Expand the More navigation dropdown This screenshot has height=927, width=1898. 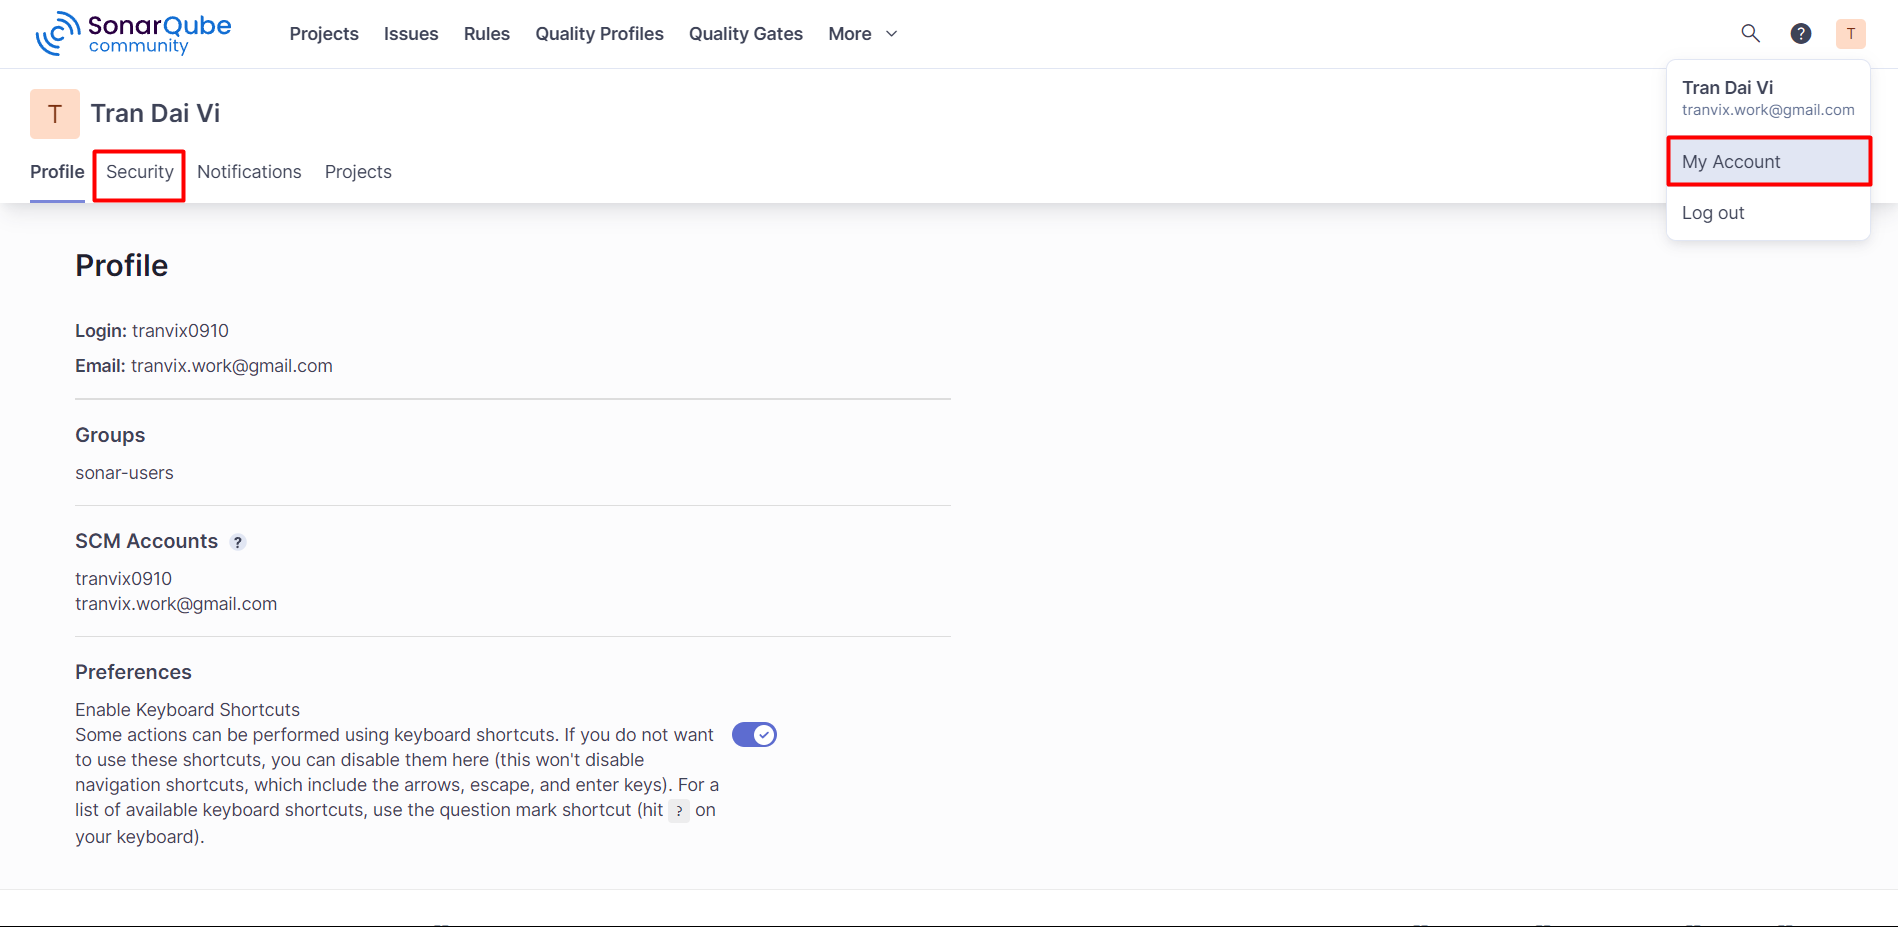coord(850,34)
